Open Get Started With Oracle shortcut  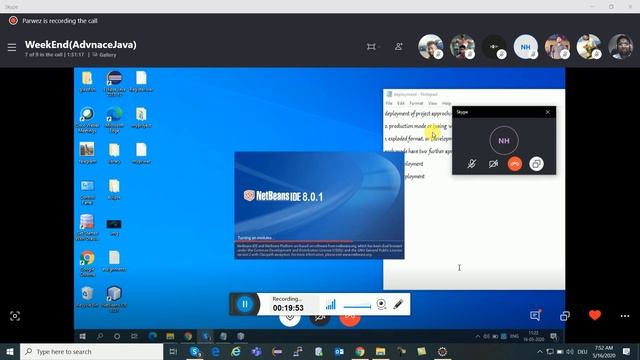(x=87, y=227)
